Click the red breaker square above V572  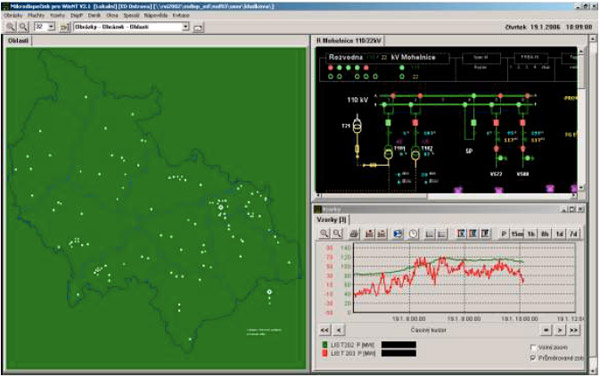(x=496, y=122)
